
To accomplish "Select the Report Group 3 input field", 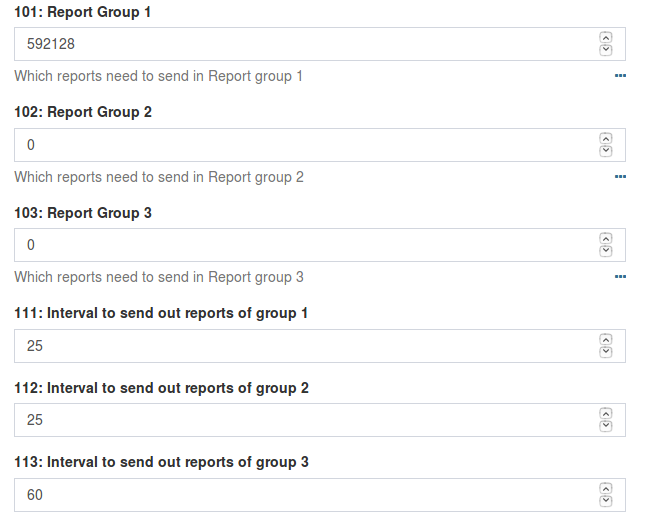I will tap(300, 245).
